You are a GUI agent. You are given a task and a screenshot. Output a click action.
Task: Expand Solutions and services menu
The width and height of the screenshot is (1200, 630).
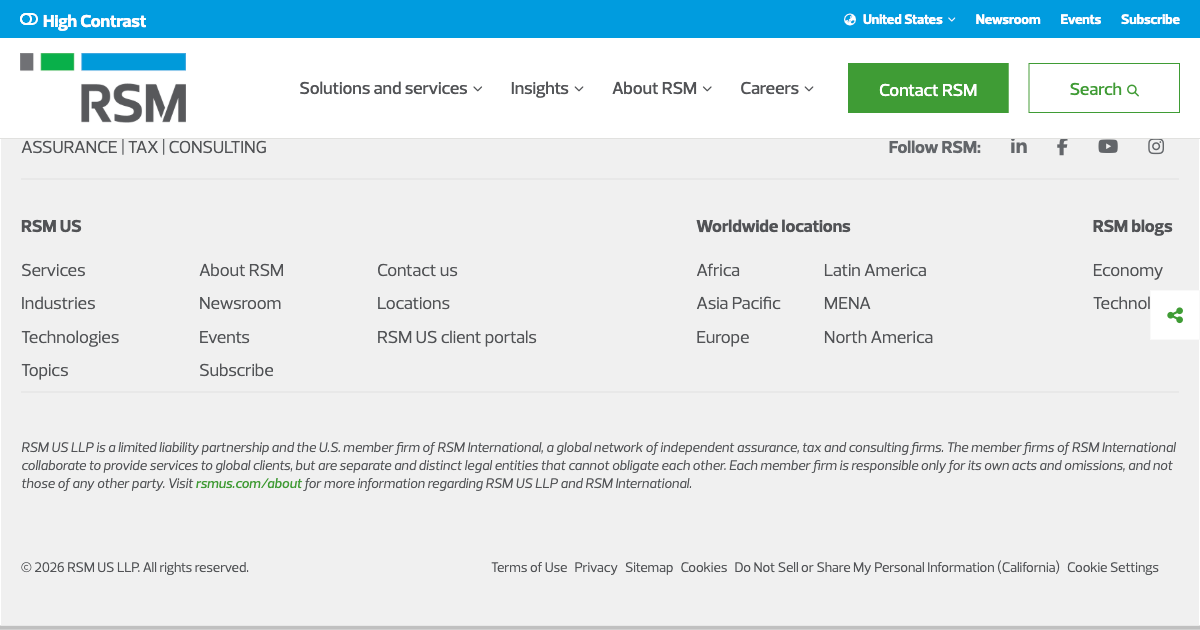tap(391, 88)
